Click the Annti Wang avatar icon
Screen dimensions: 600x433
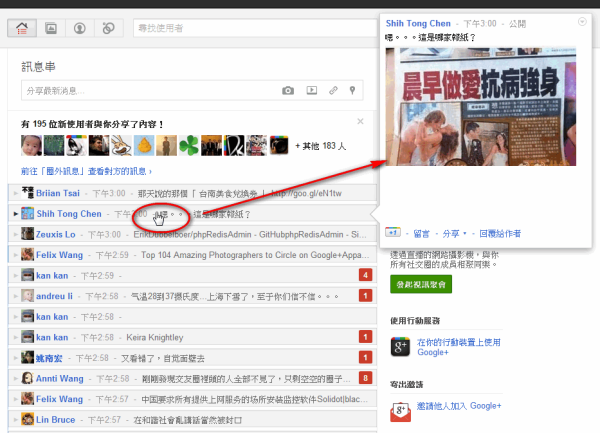(27, 378)
